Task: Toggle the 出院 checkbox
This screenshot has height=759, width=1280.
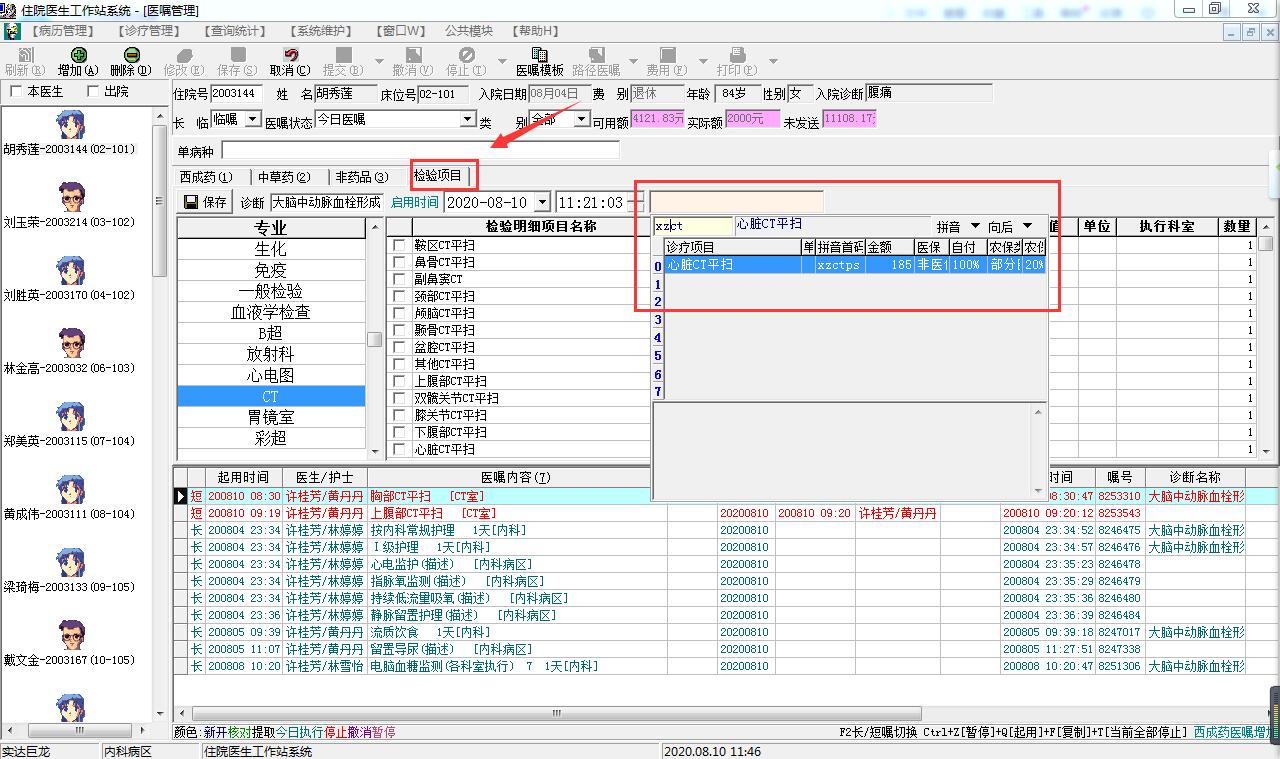Action: point(93,92)
